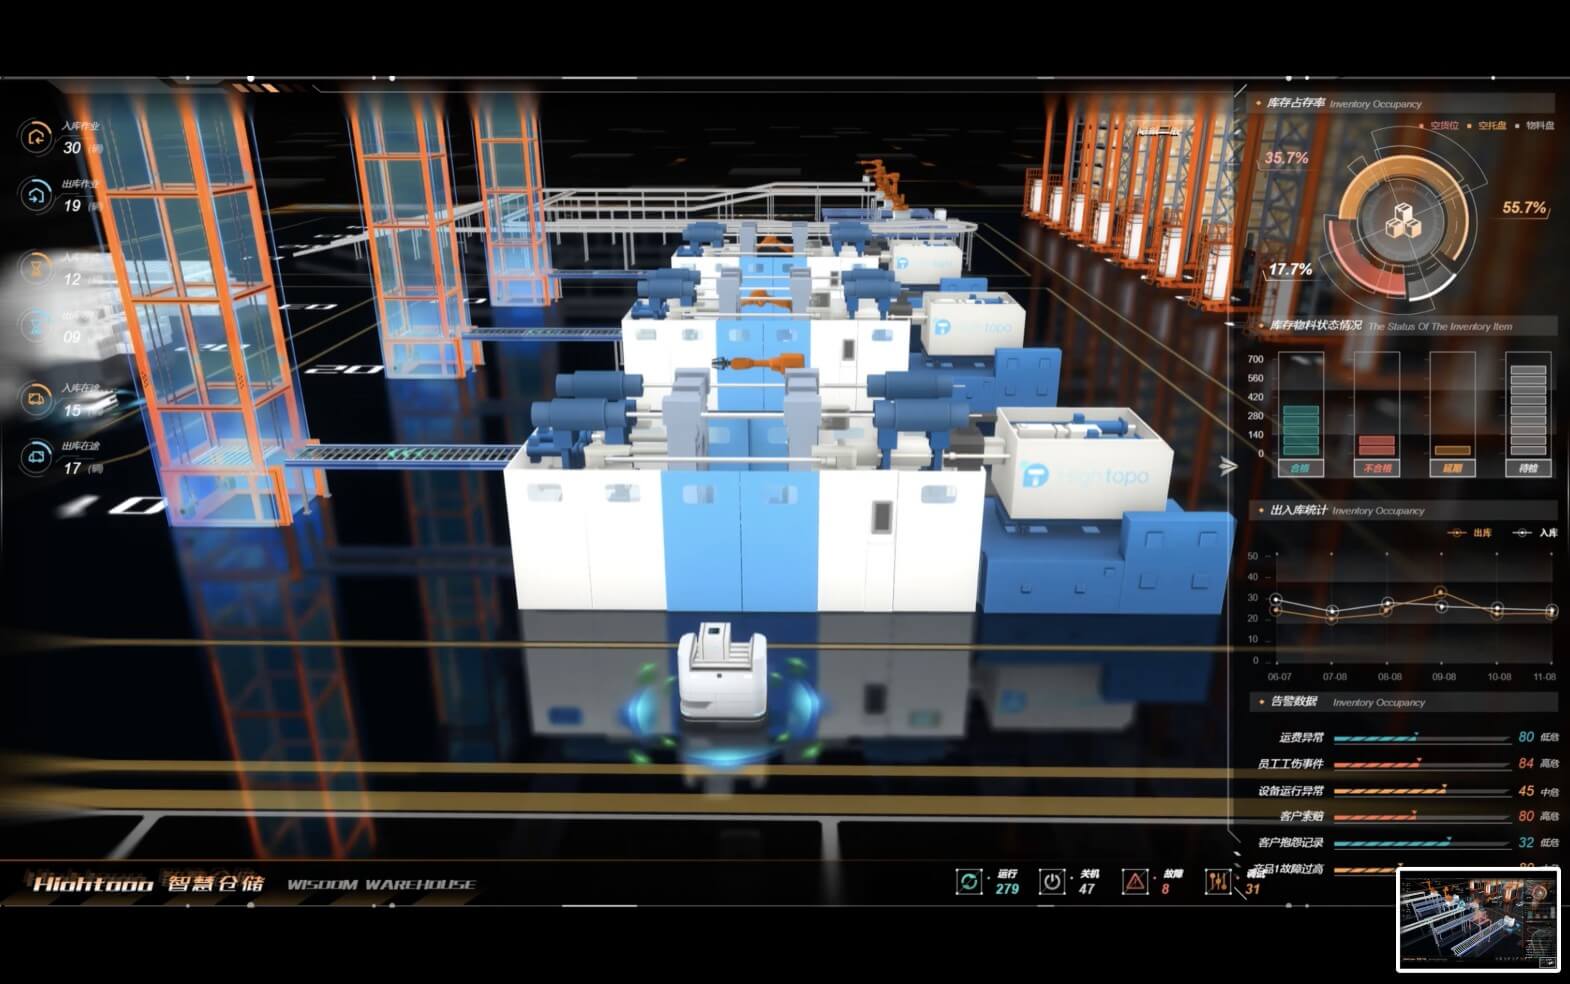Click the 延期 bar label button

1452,468
